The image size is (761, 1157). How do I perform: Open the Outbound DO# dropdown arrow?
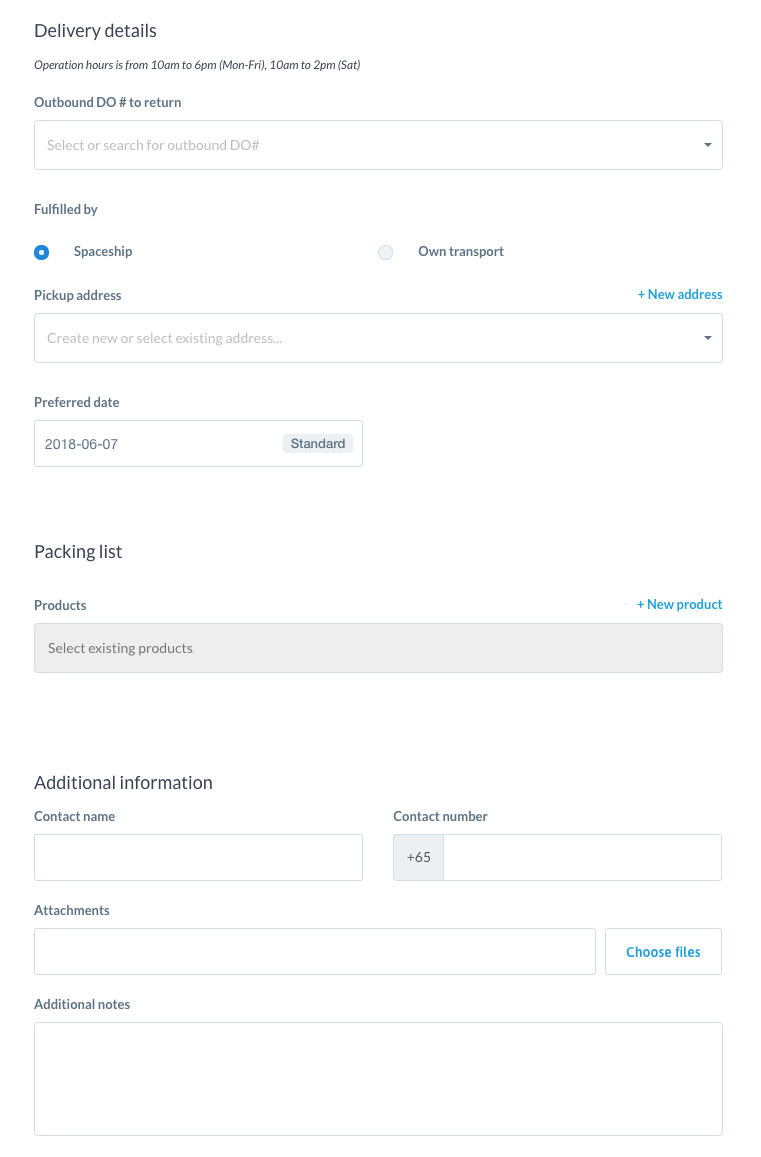click(707, 145)
